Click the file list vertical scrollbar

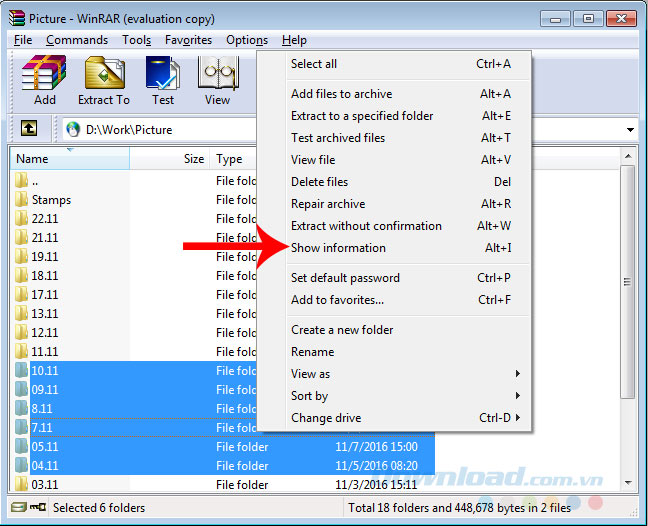pyautogui.click(x=627, y=330)
